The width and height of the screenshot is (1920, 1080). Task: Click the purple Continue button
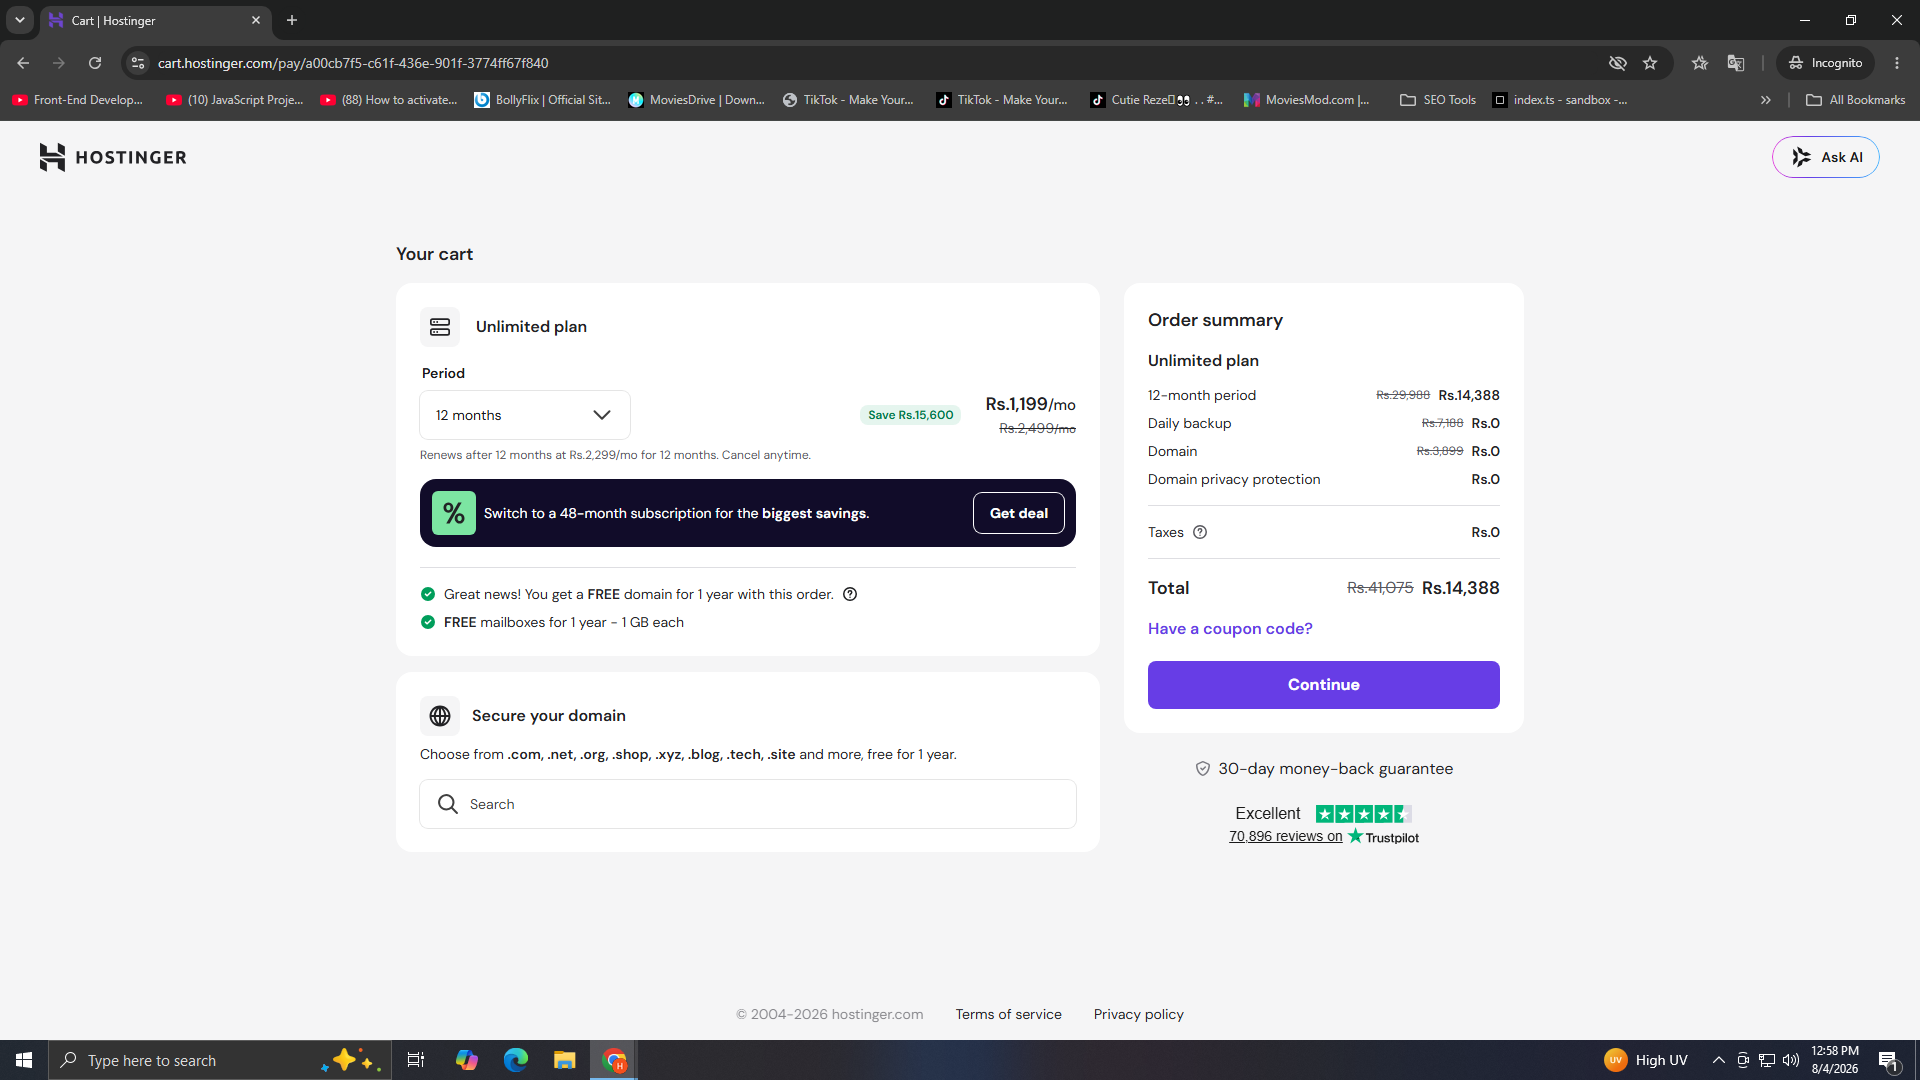point(1323,685)
